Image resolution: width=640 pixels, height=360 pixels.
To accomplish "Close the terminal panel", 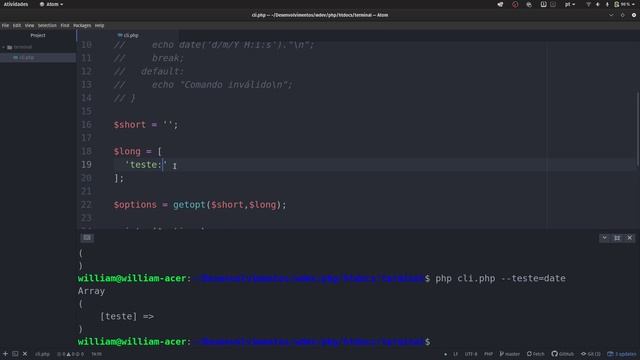I will 630,238.
